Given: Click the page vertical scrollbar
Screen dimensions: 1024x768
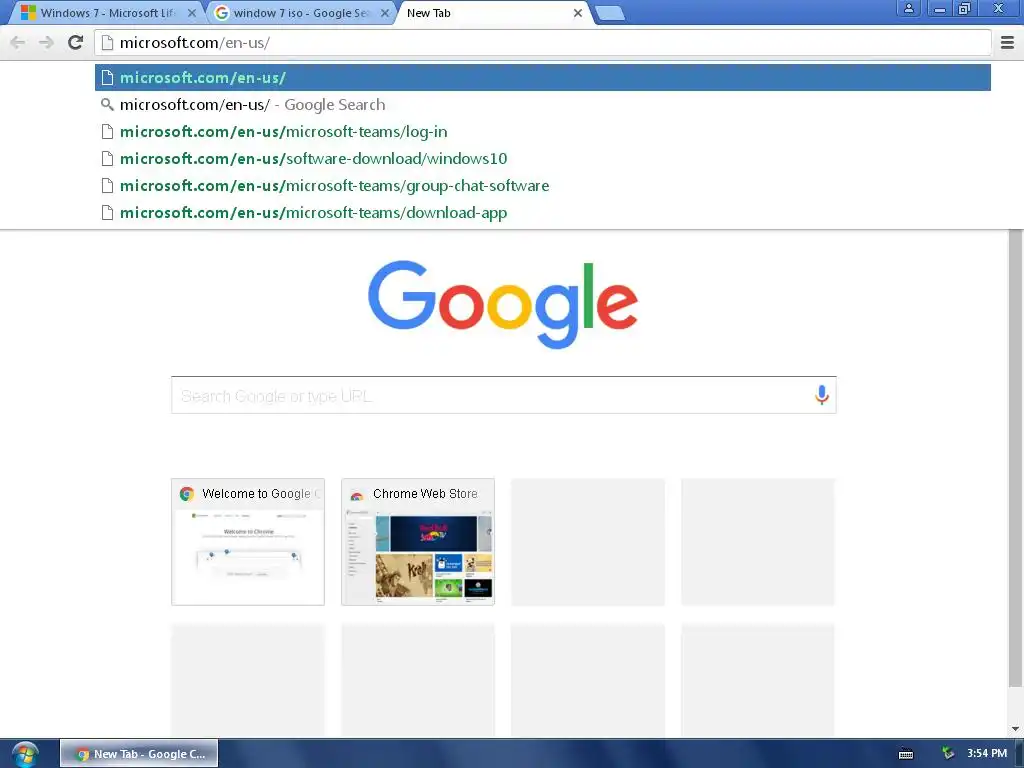Looking at the screenshot, I should tap(1015, 457).
